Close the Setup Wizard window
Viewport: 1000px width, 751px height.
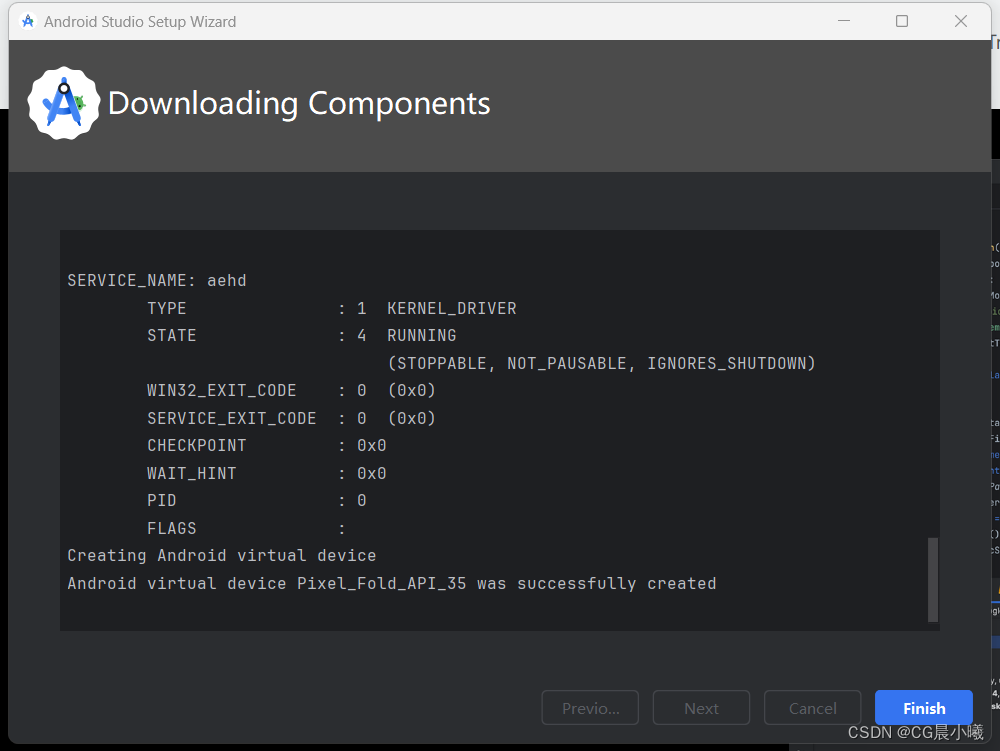click(960, 21)
